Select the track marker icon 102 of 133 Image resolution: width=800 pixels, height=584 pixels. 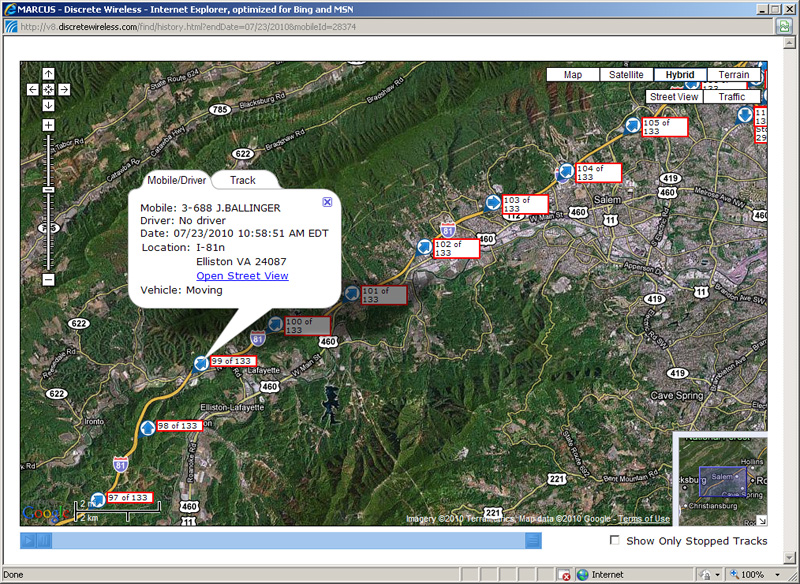click(x=424, y=247)
